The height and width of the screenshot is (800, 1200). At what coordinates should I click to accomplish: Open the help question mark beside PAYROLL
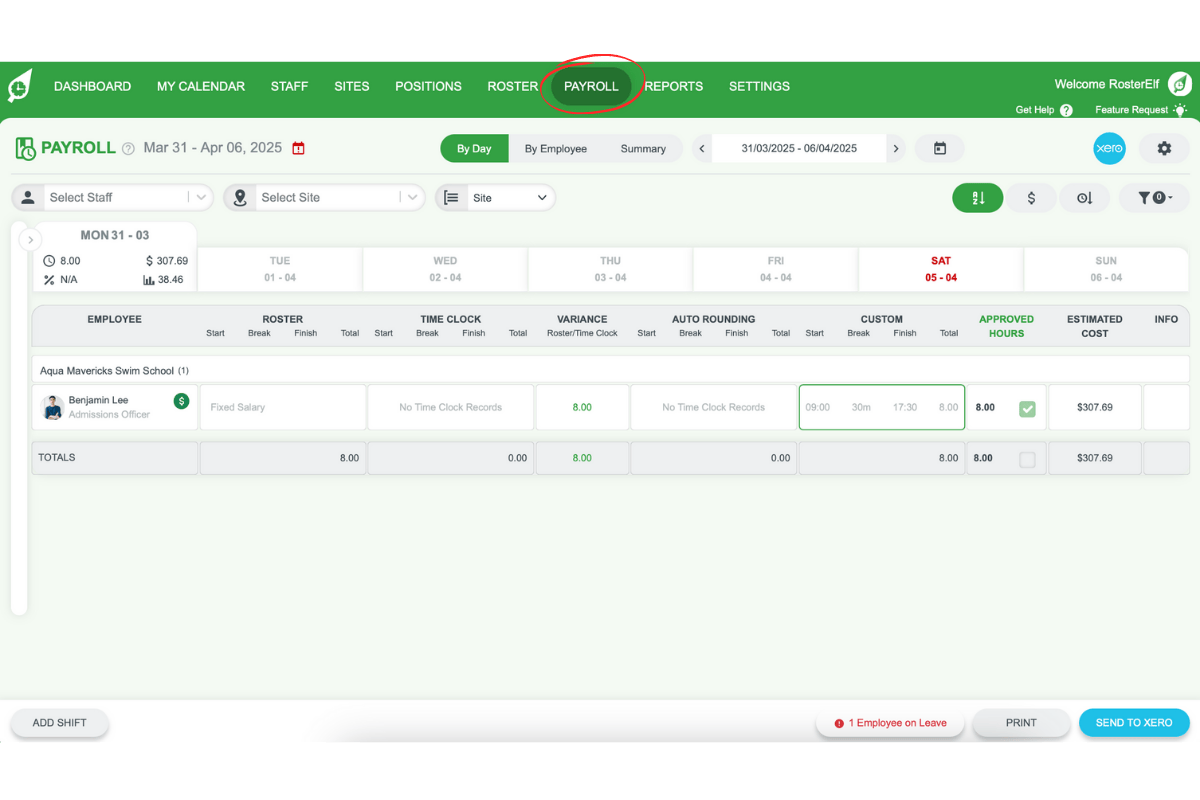coord(127,148)
